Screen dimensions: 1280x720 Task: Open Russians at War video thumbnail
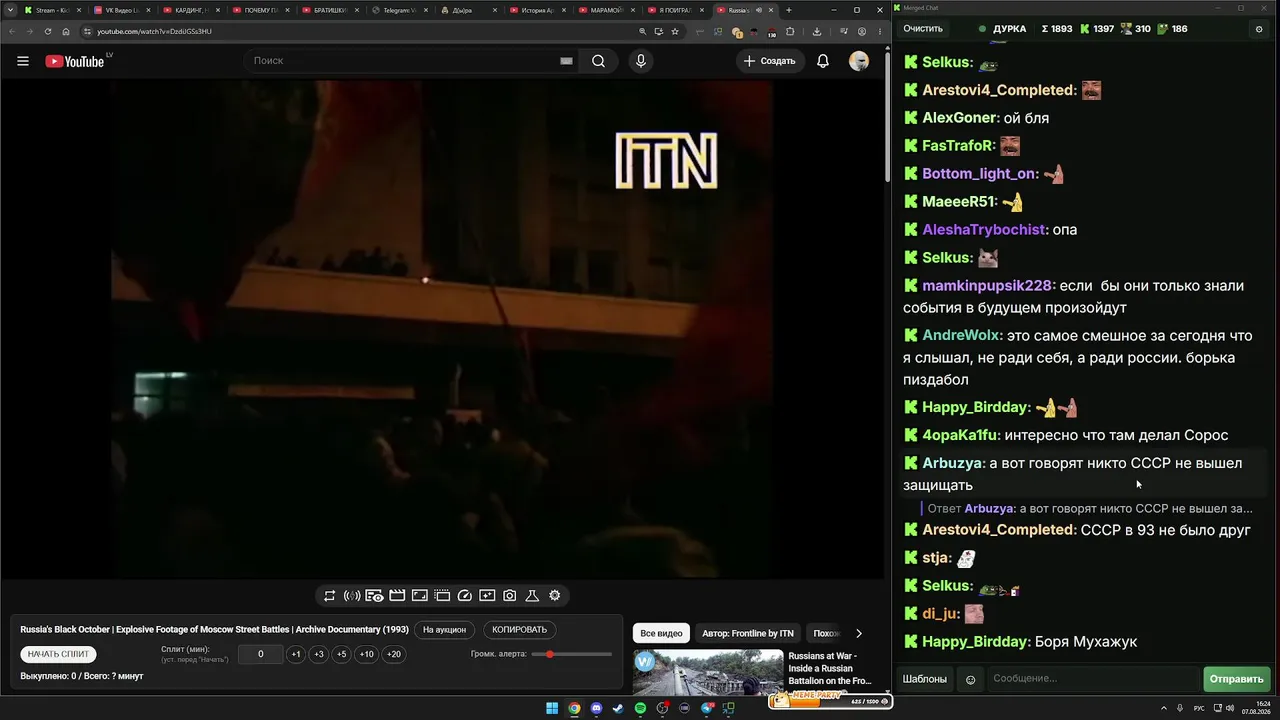[x=708, y=673]
